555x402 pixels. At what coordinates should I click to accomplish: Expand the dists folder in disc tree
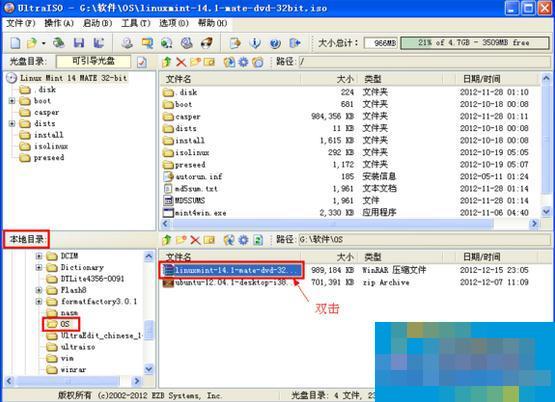pyautogui.click(x=12, y=124)
